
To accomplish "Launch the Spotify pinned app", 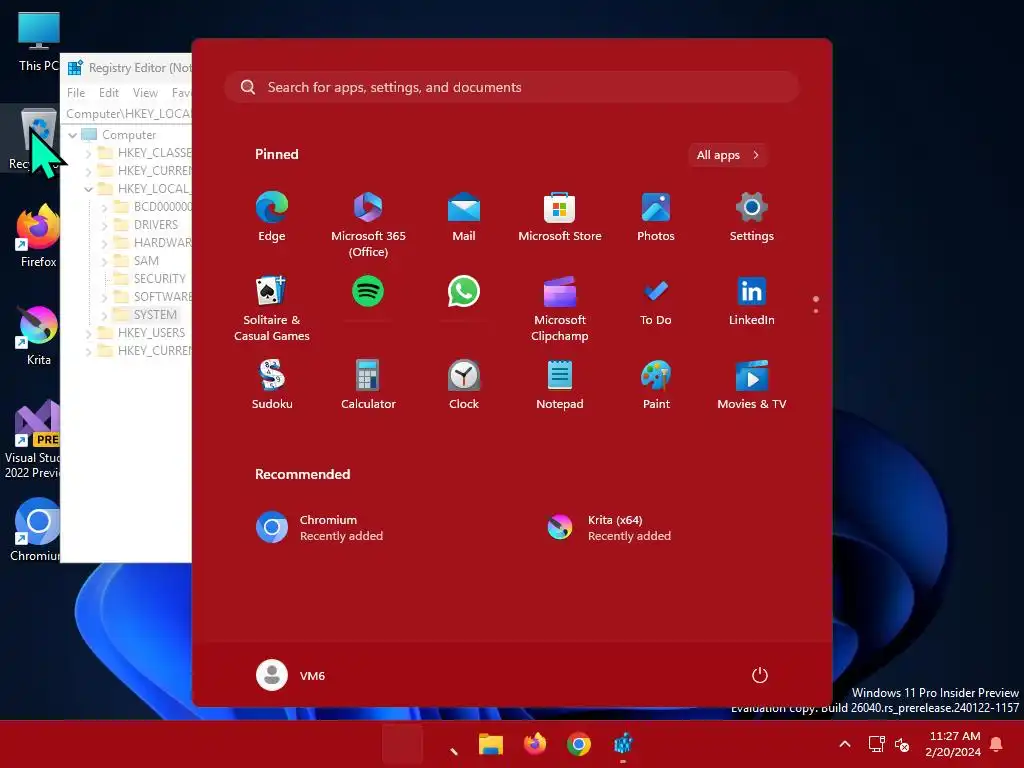I will [x=368, y=291].
